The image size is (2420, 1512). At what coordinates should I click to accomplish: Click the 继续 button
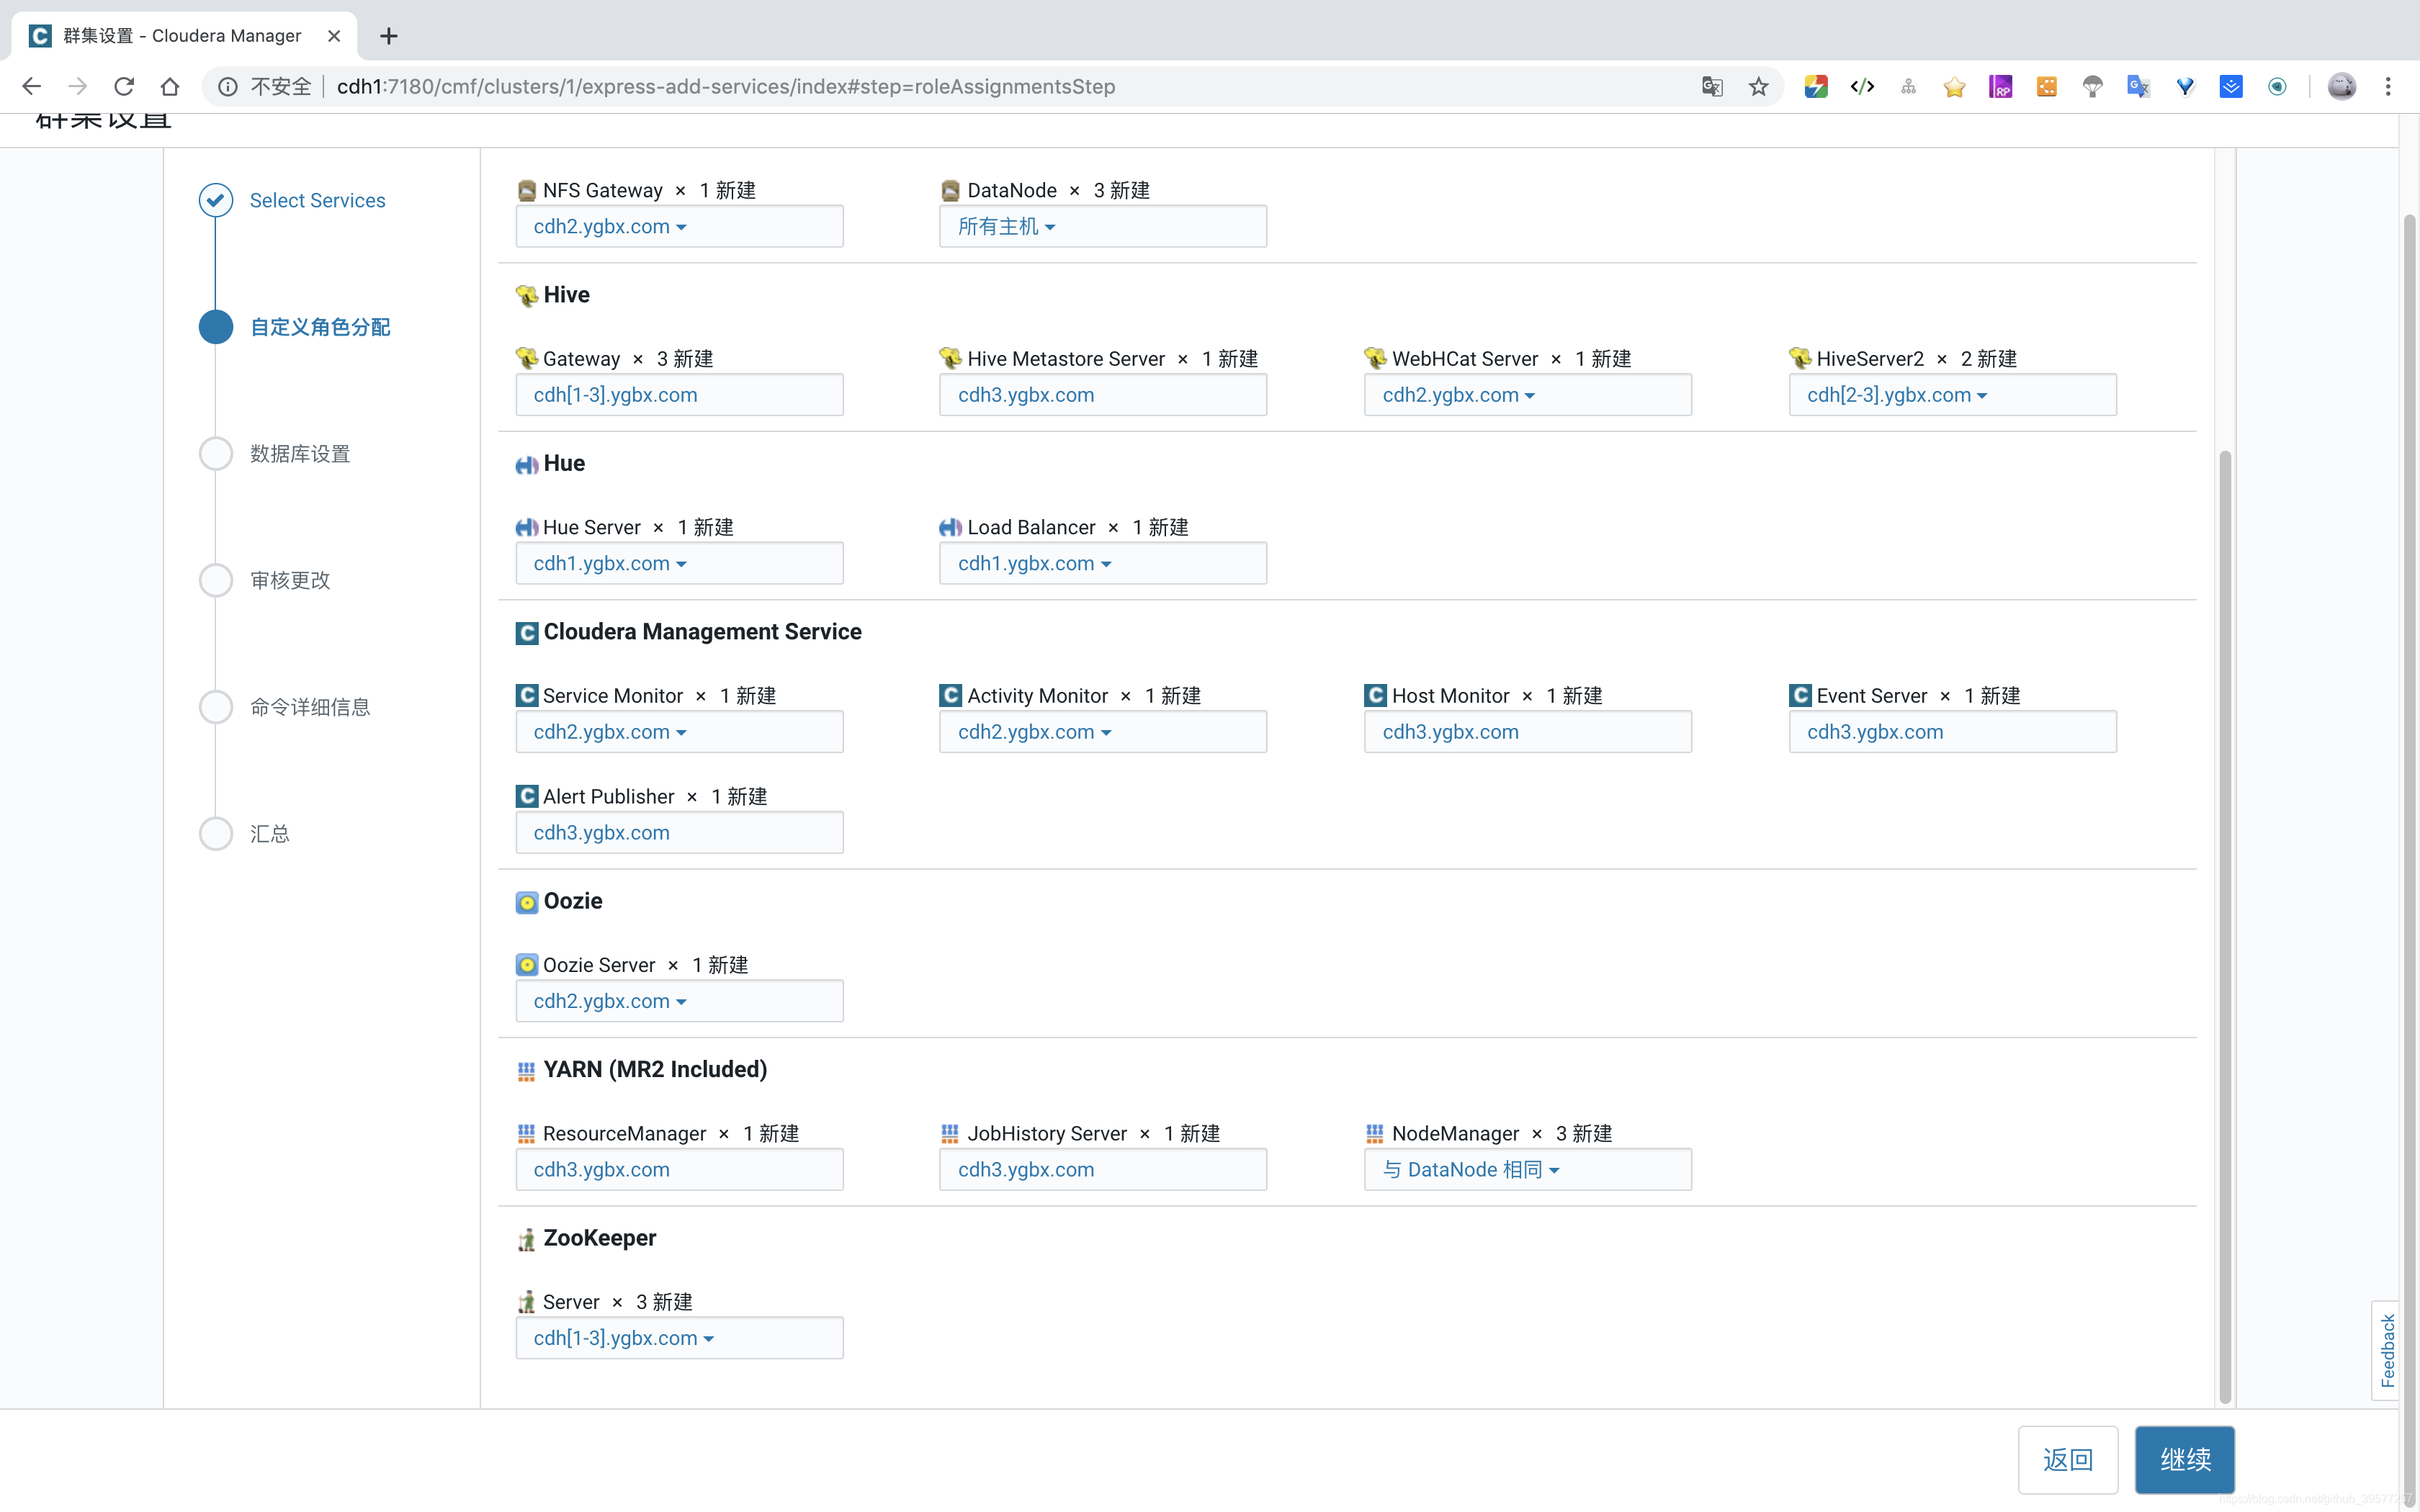coord(2184,1460)
